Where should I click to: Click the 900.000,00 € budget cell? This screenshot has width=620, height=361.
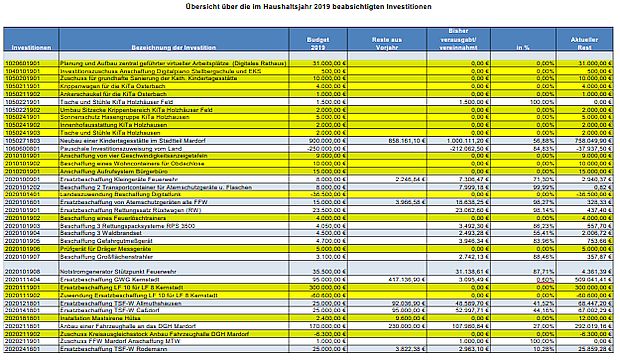click(318, 141)
